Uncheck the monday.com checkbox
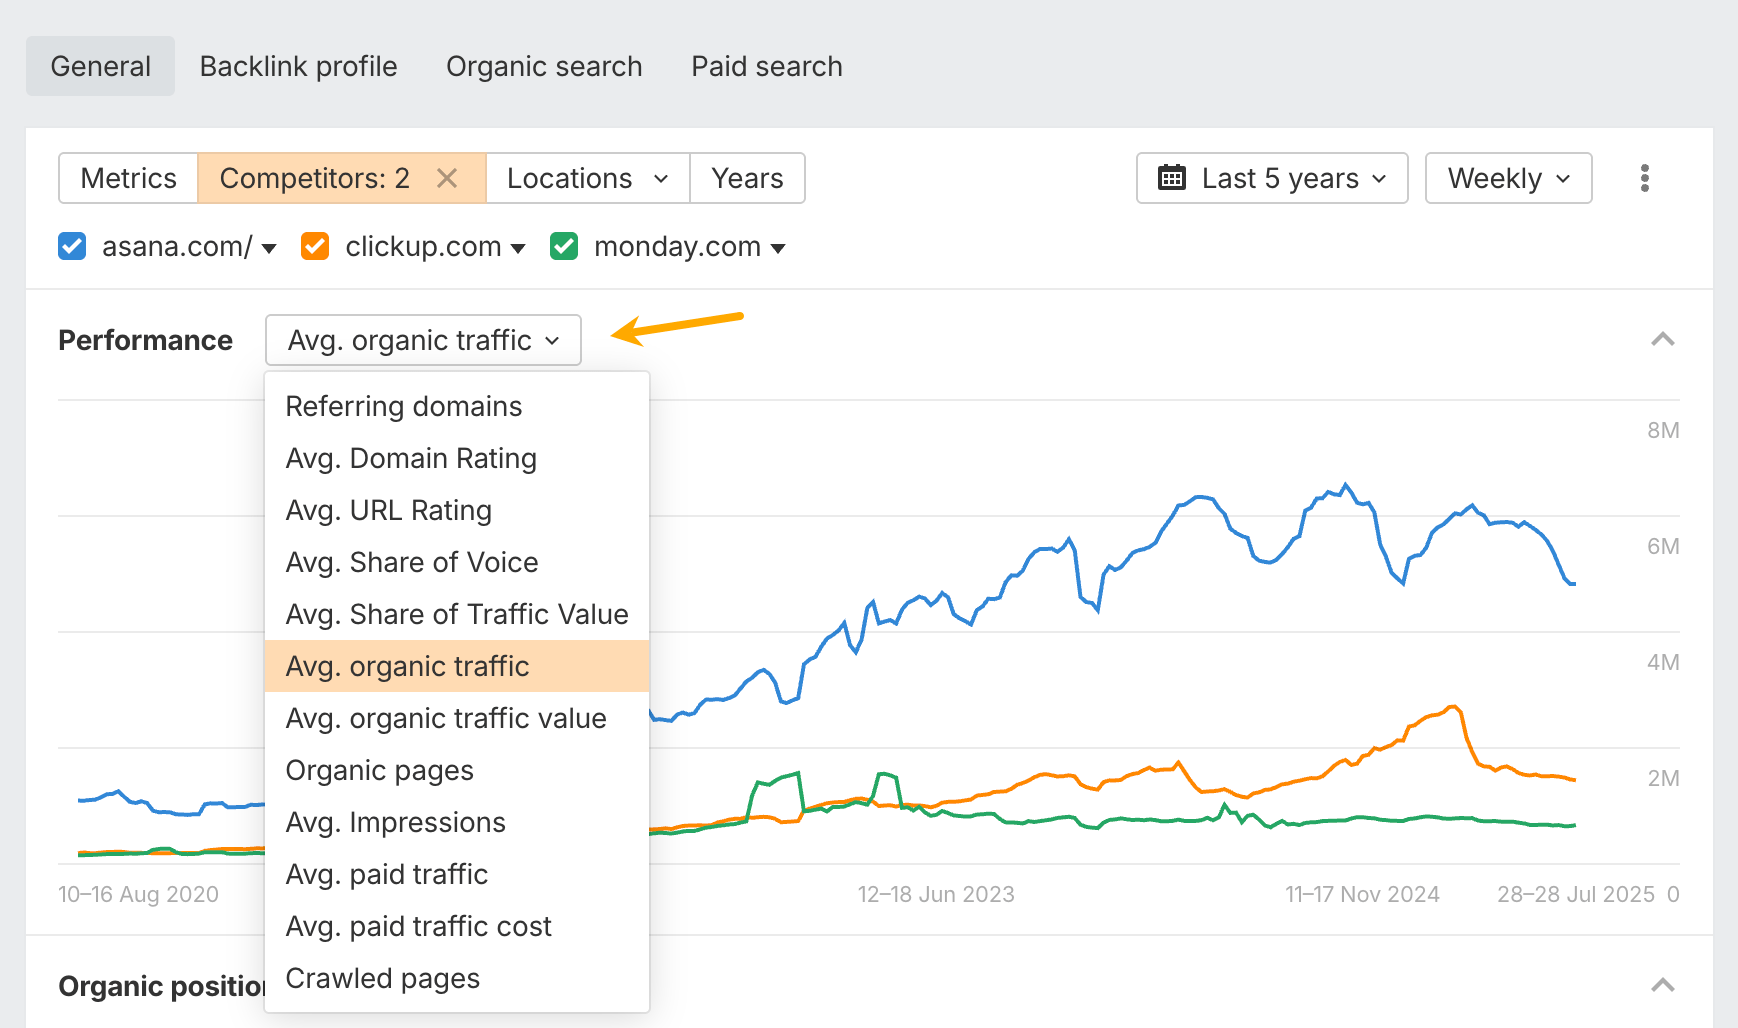Viewport: 1738px width, 1028px height. tap(564, 246)
